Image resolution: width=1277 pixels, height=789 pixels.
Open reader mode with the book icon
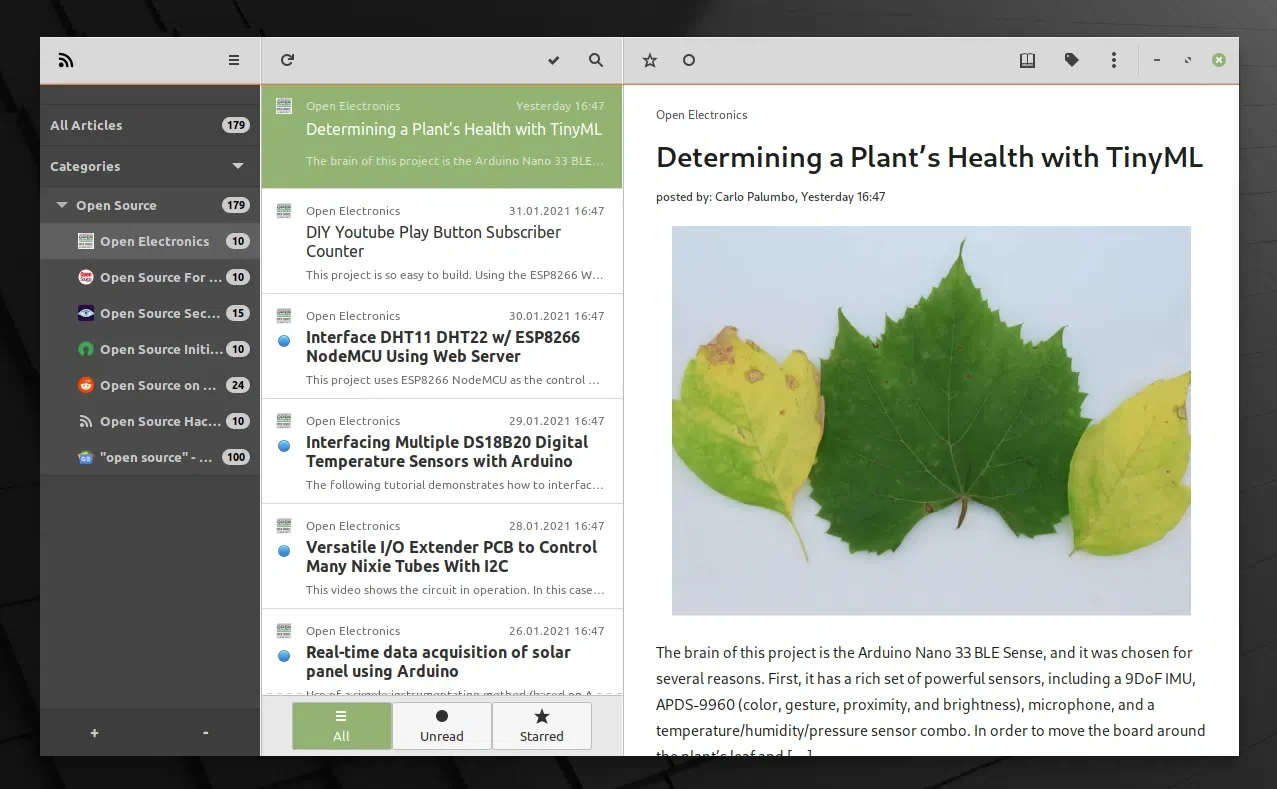1027,60
